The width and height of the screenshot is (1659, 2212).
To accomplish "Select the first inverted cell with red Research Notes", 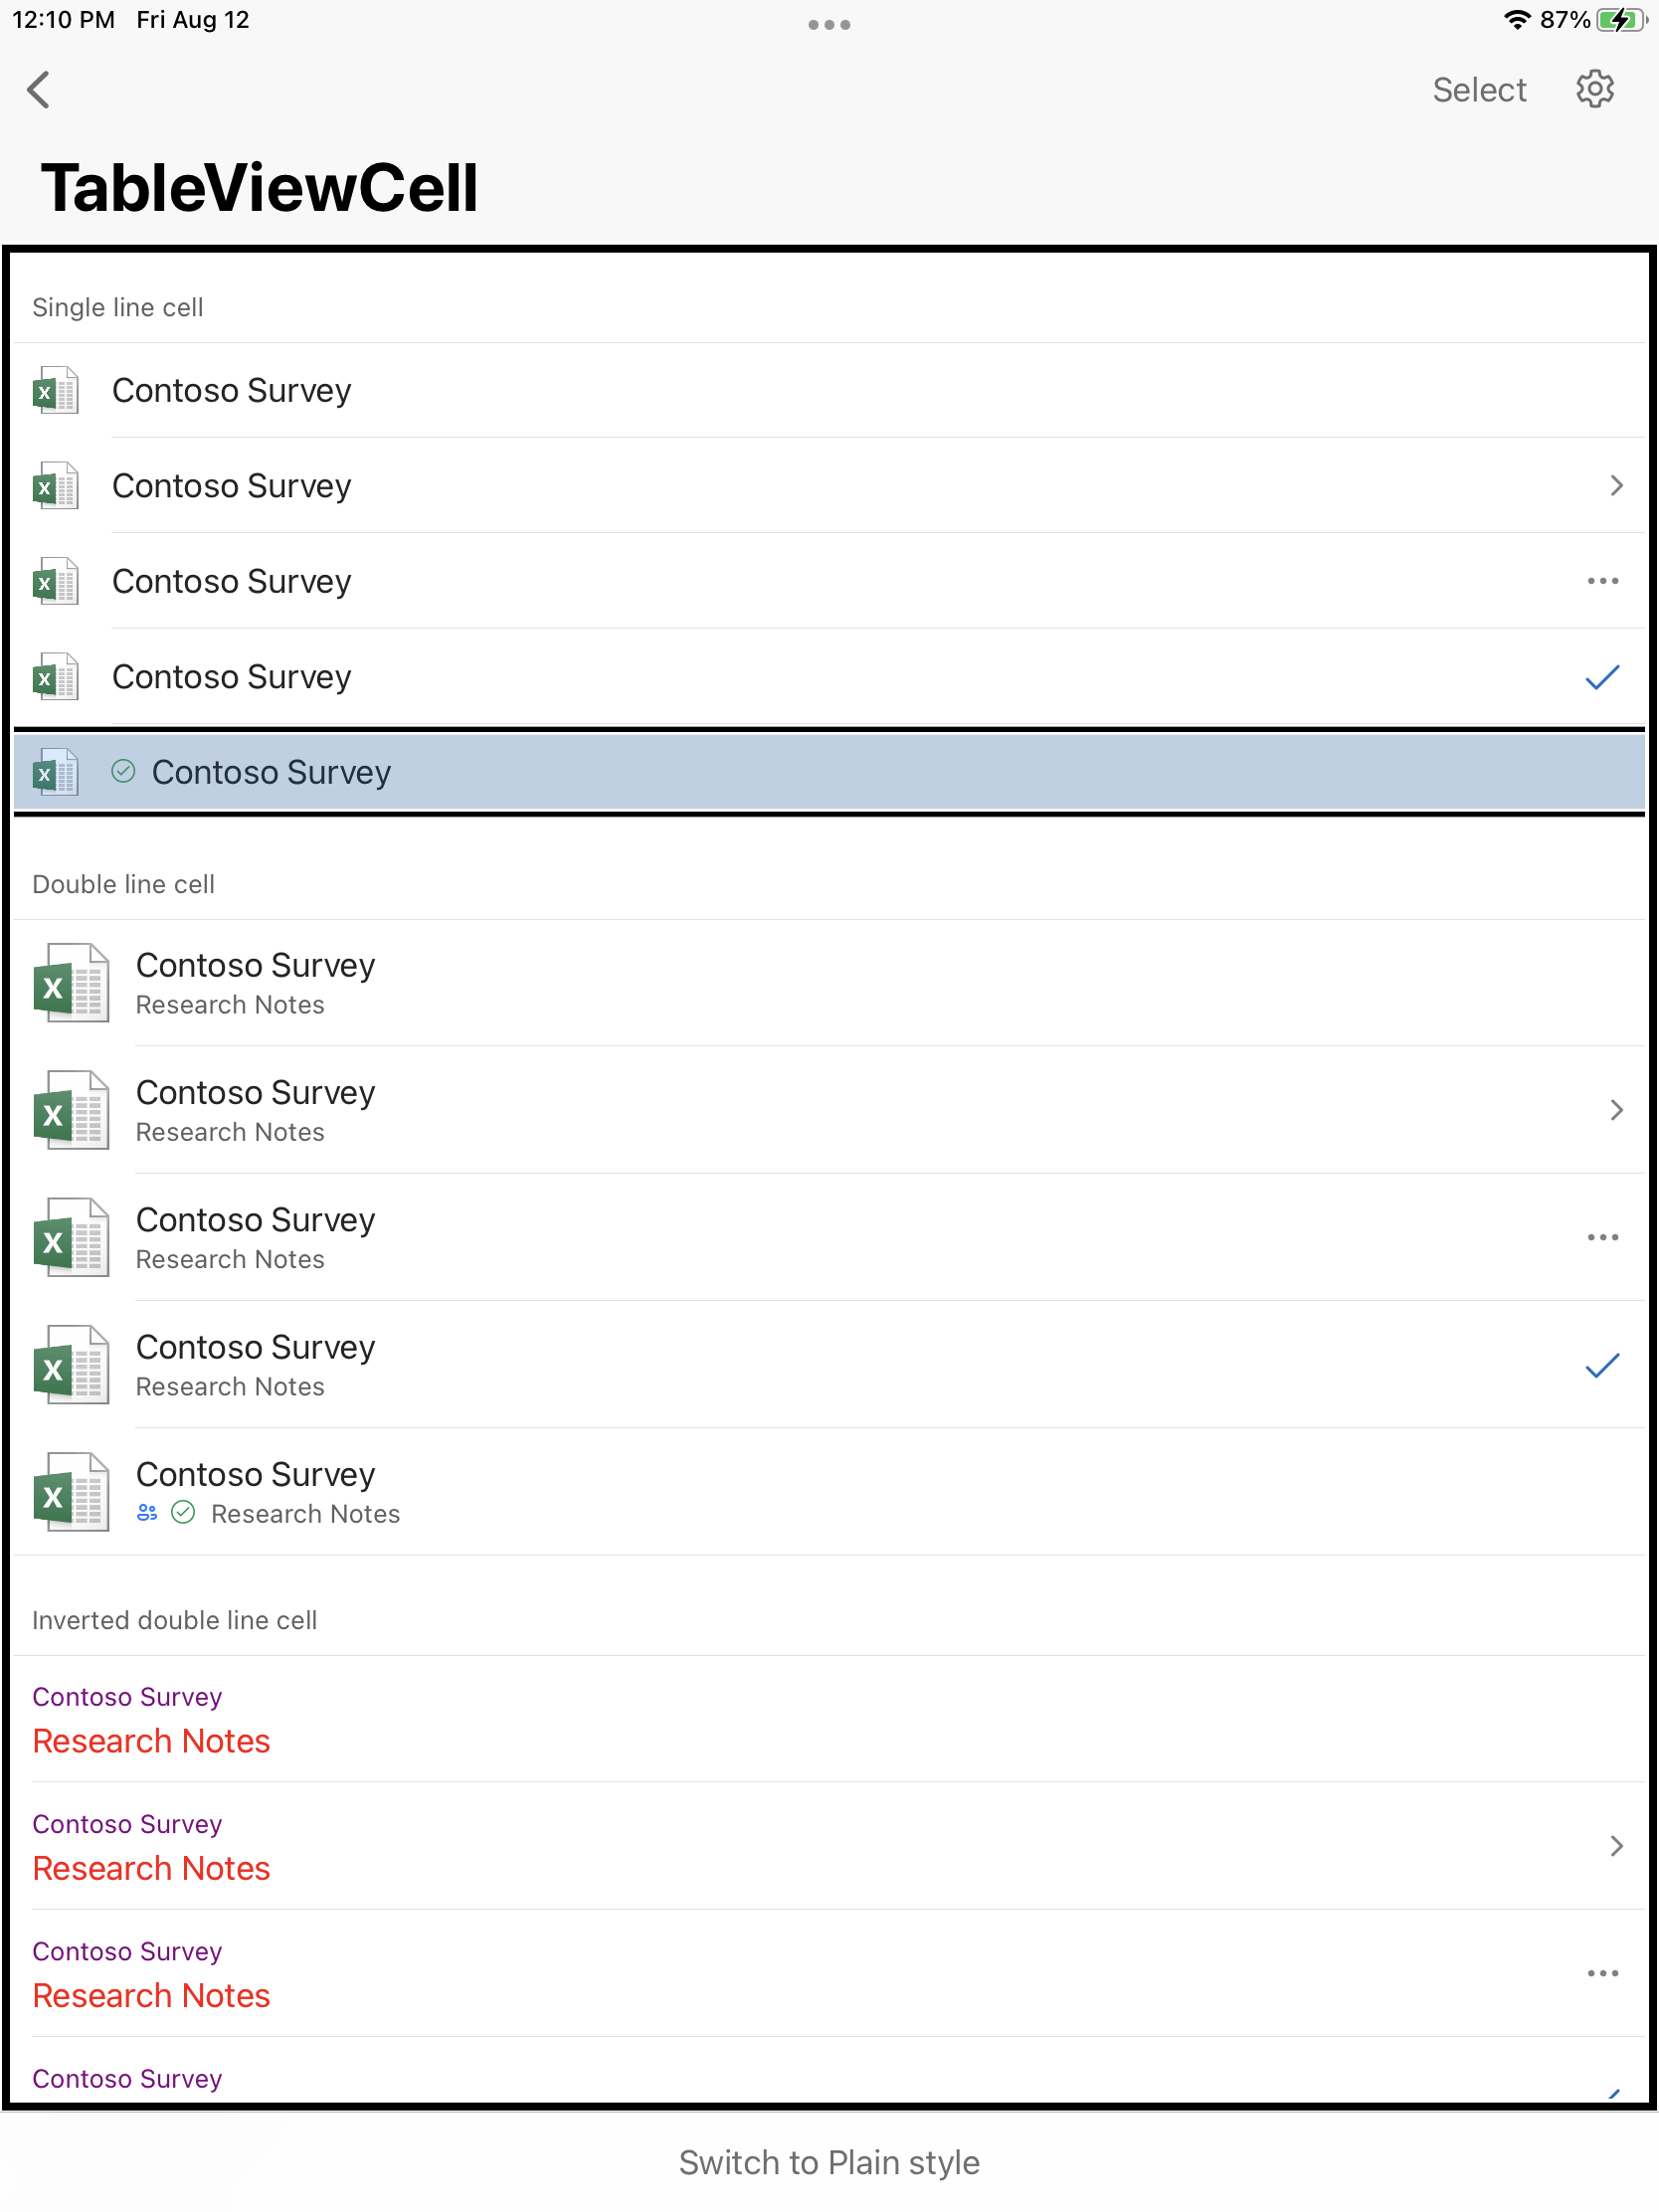I will point(829,1719).
